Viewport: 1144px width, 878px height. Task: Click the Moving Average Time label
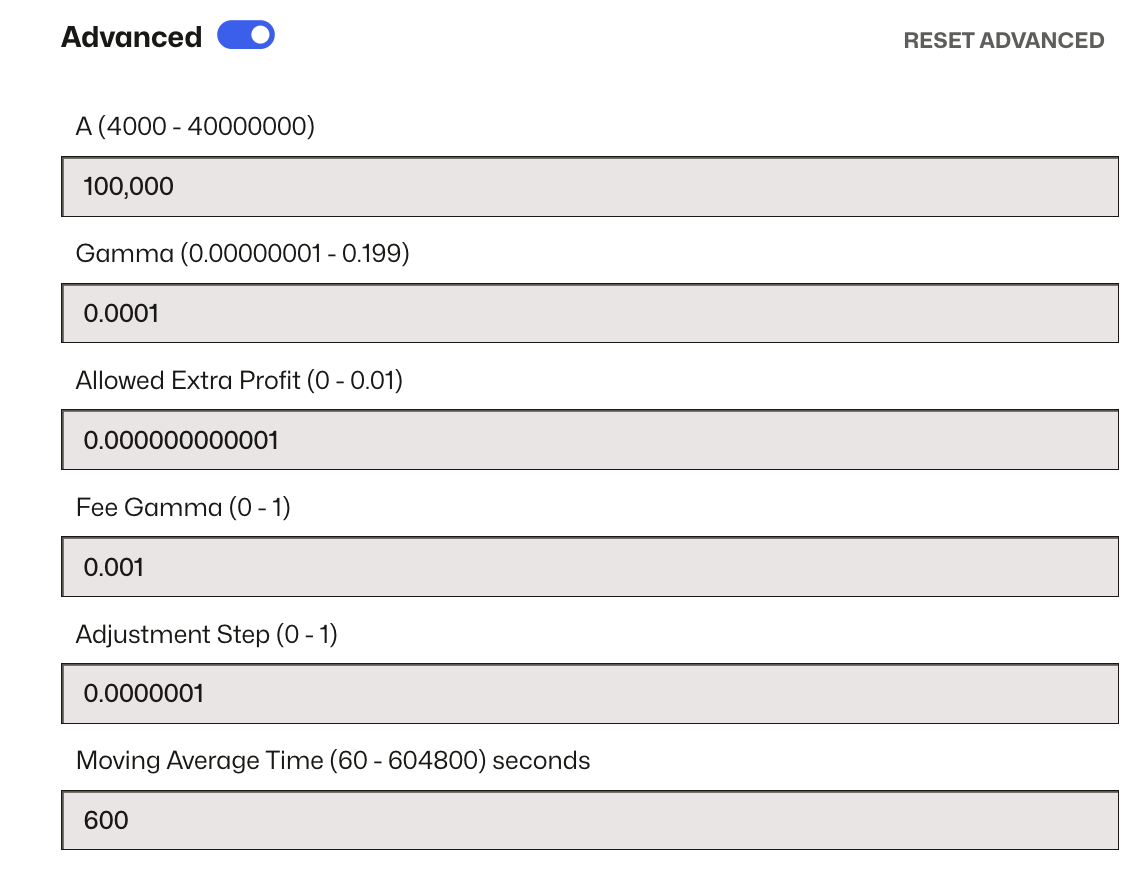point(333,761)
